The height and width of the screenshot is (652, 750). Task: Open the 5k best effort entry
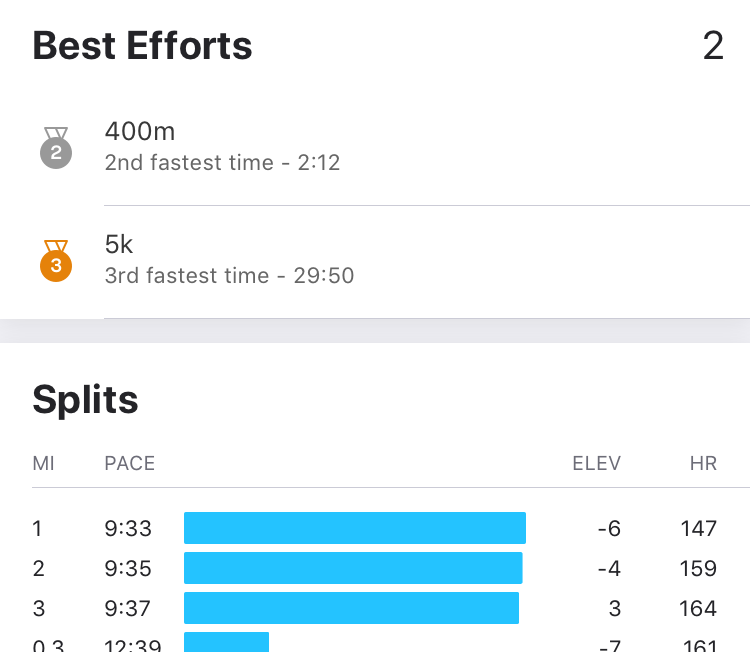375,262
